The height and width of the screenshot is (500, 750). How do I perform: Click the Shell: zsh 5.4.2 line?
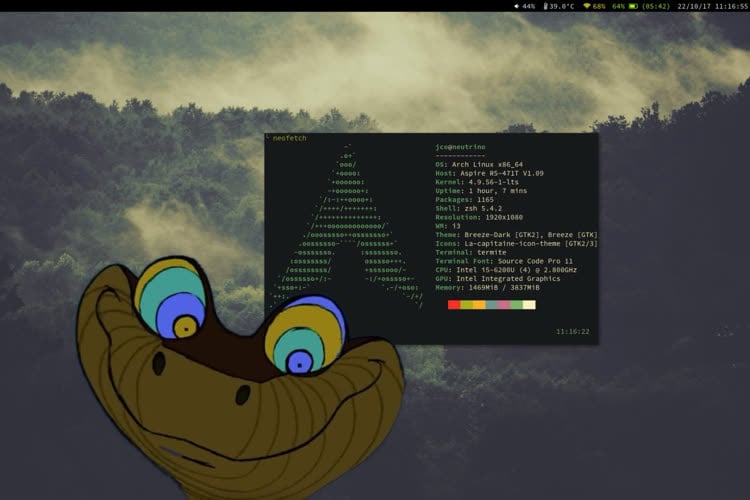(x=468, y=208)
